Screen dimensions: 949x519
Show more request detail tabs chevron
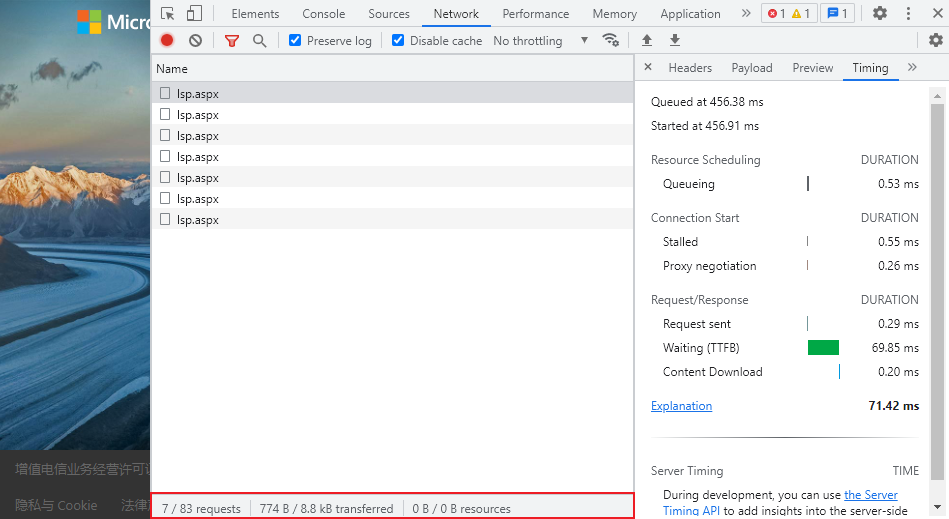click(912, 68)
